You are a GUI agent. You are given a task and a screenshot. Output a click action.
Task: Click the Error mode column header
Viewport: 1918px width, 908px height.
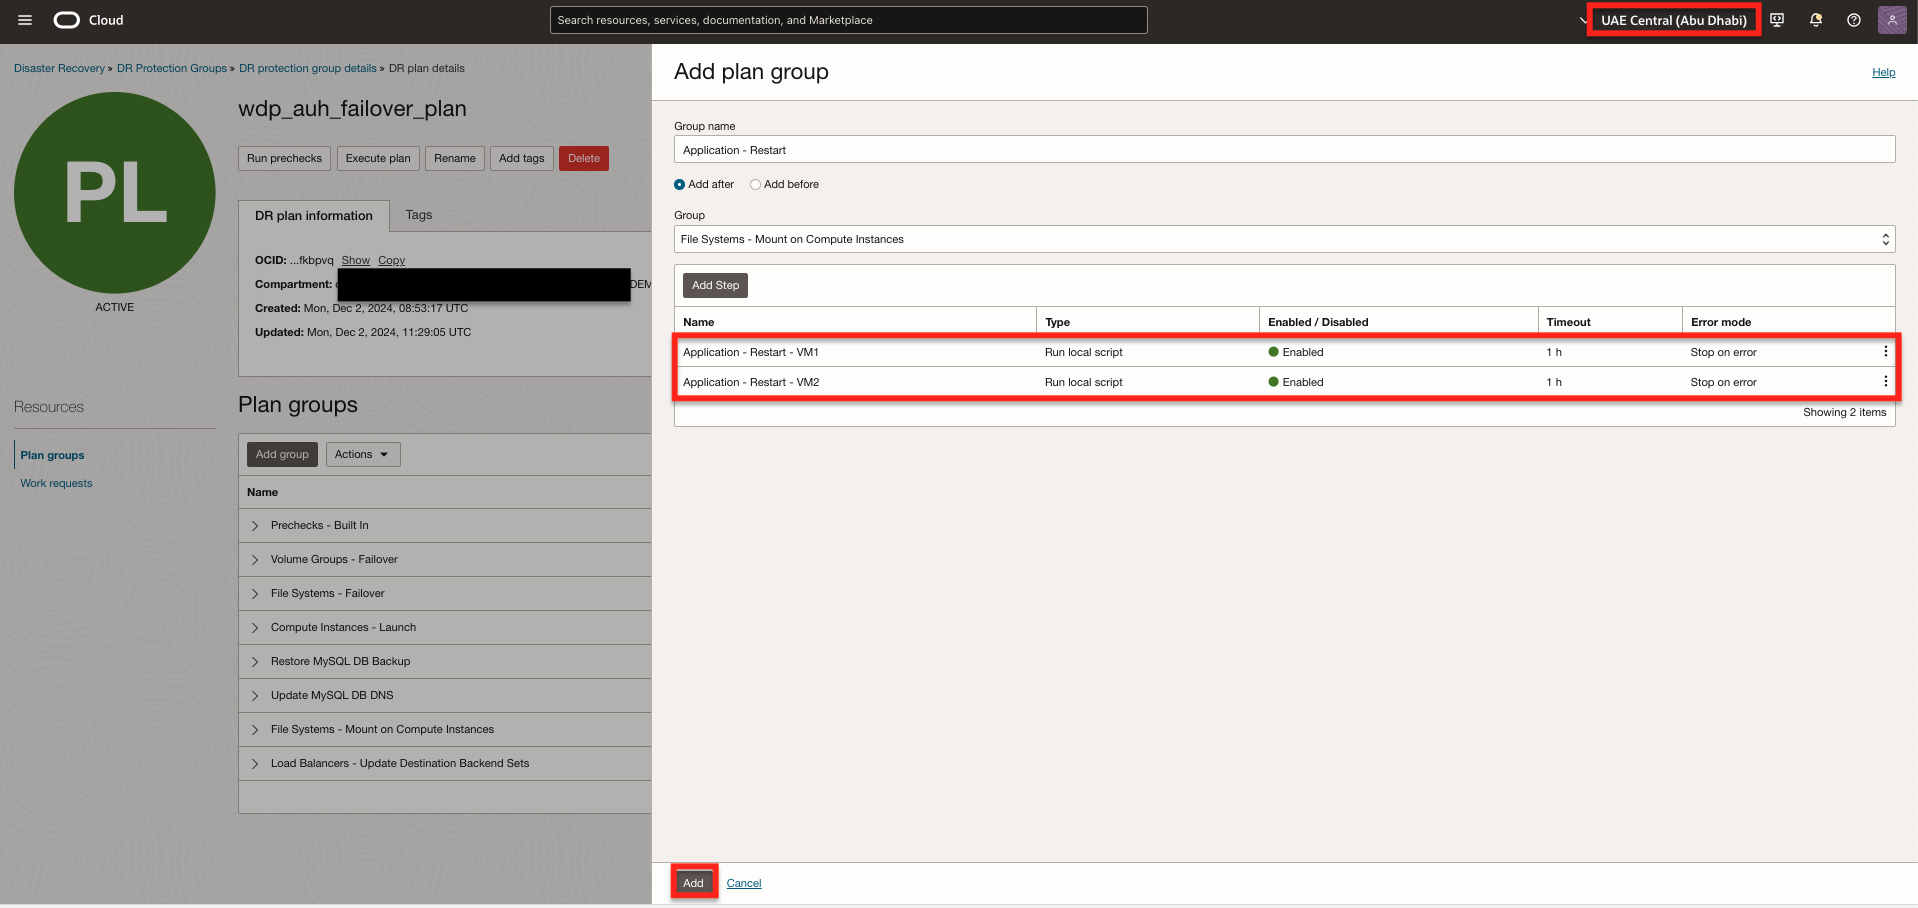pyautogui.click(x=1721, y=322)
